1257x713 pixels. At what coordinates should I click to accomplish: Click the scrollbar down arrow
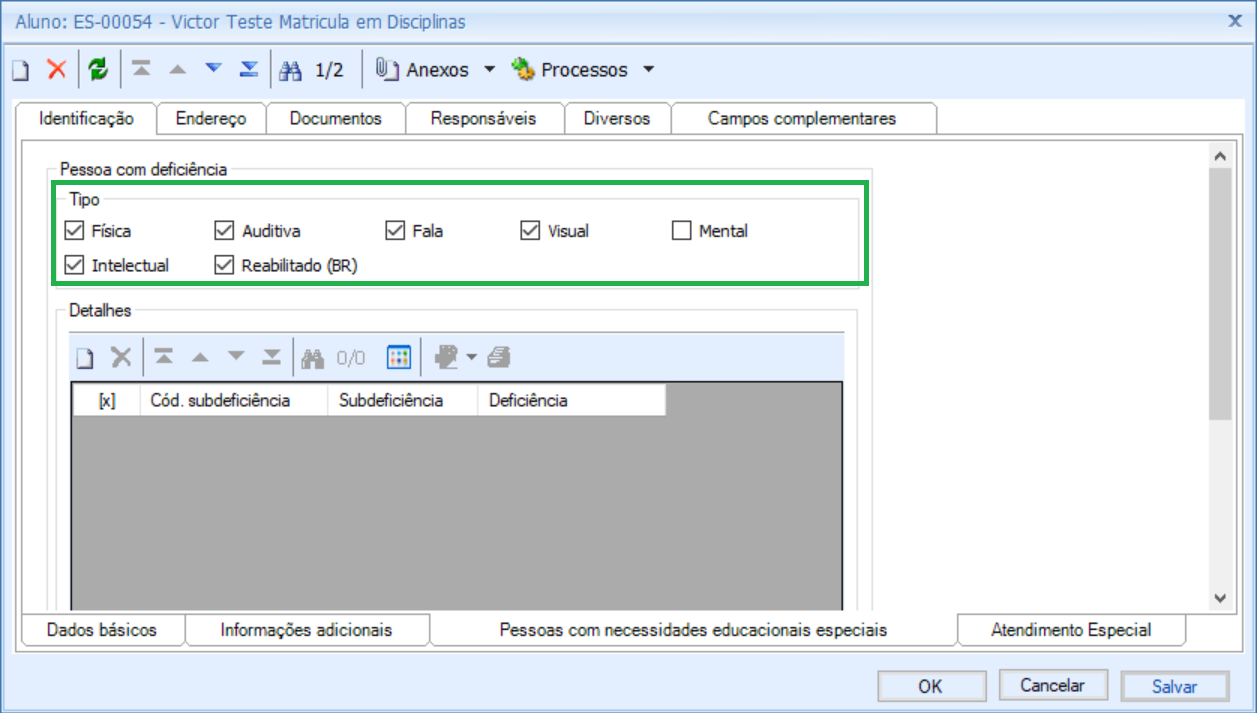coord(1219,598)
